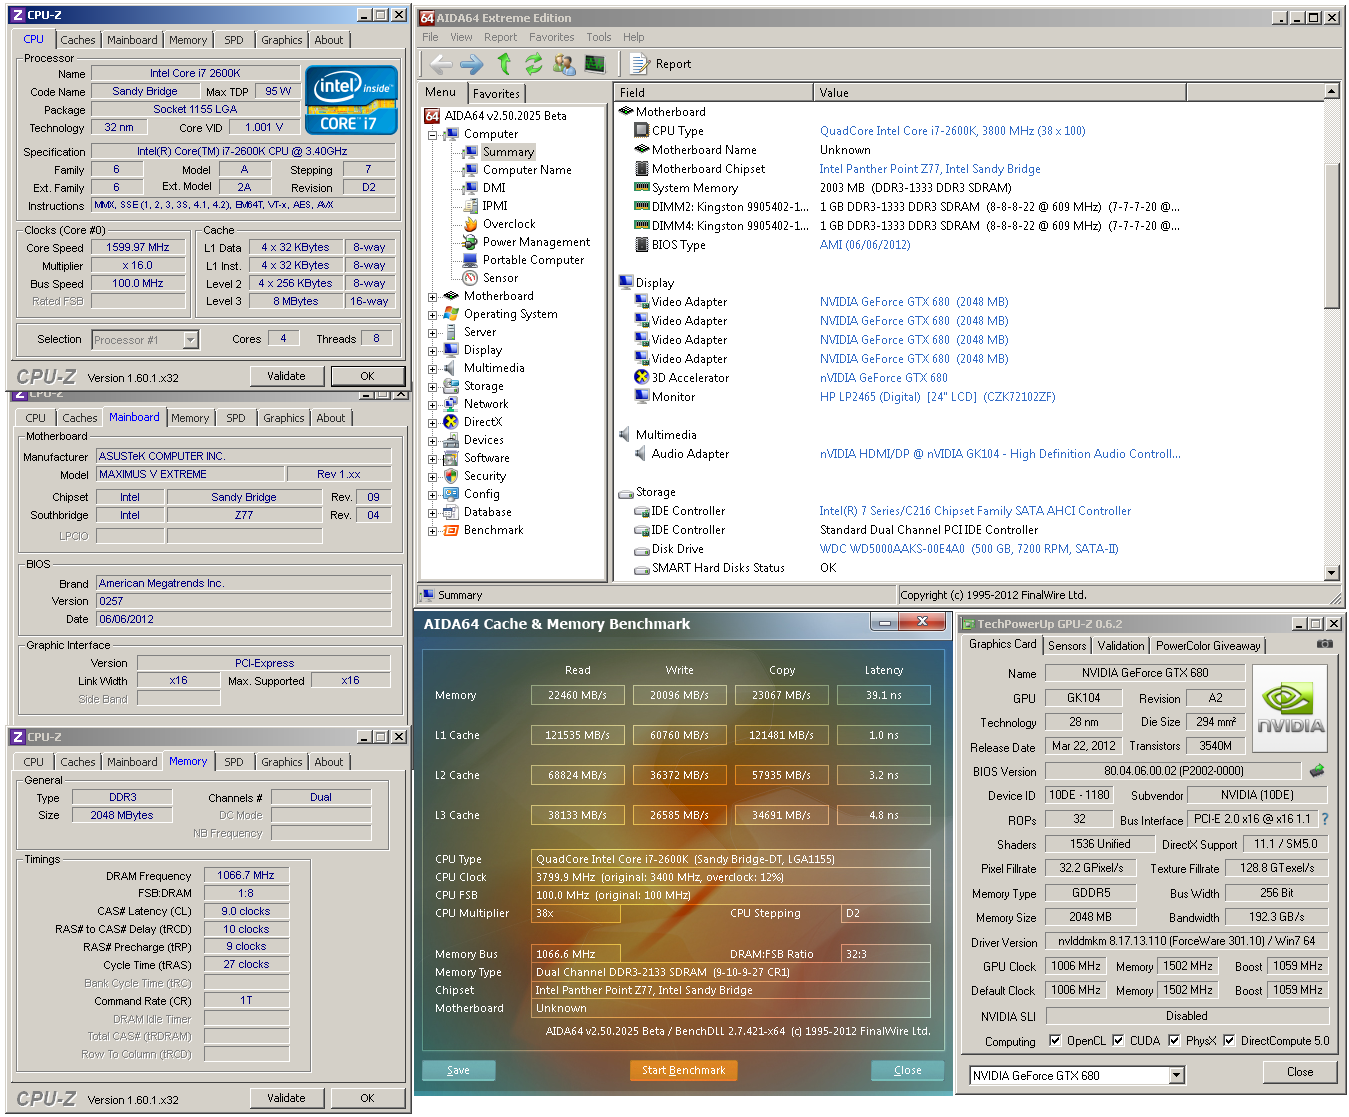Click the Report document icon in AIDA64 toolbar
Image resolution: width=1349 pixels, height=1117 pixels.
click(x=639, y=64)
